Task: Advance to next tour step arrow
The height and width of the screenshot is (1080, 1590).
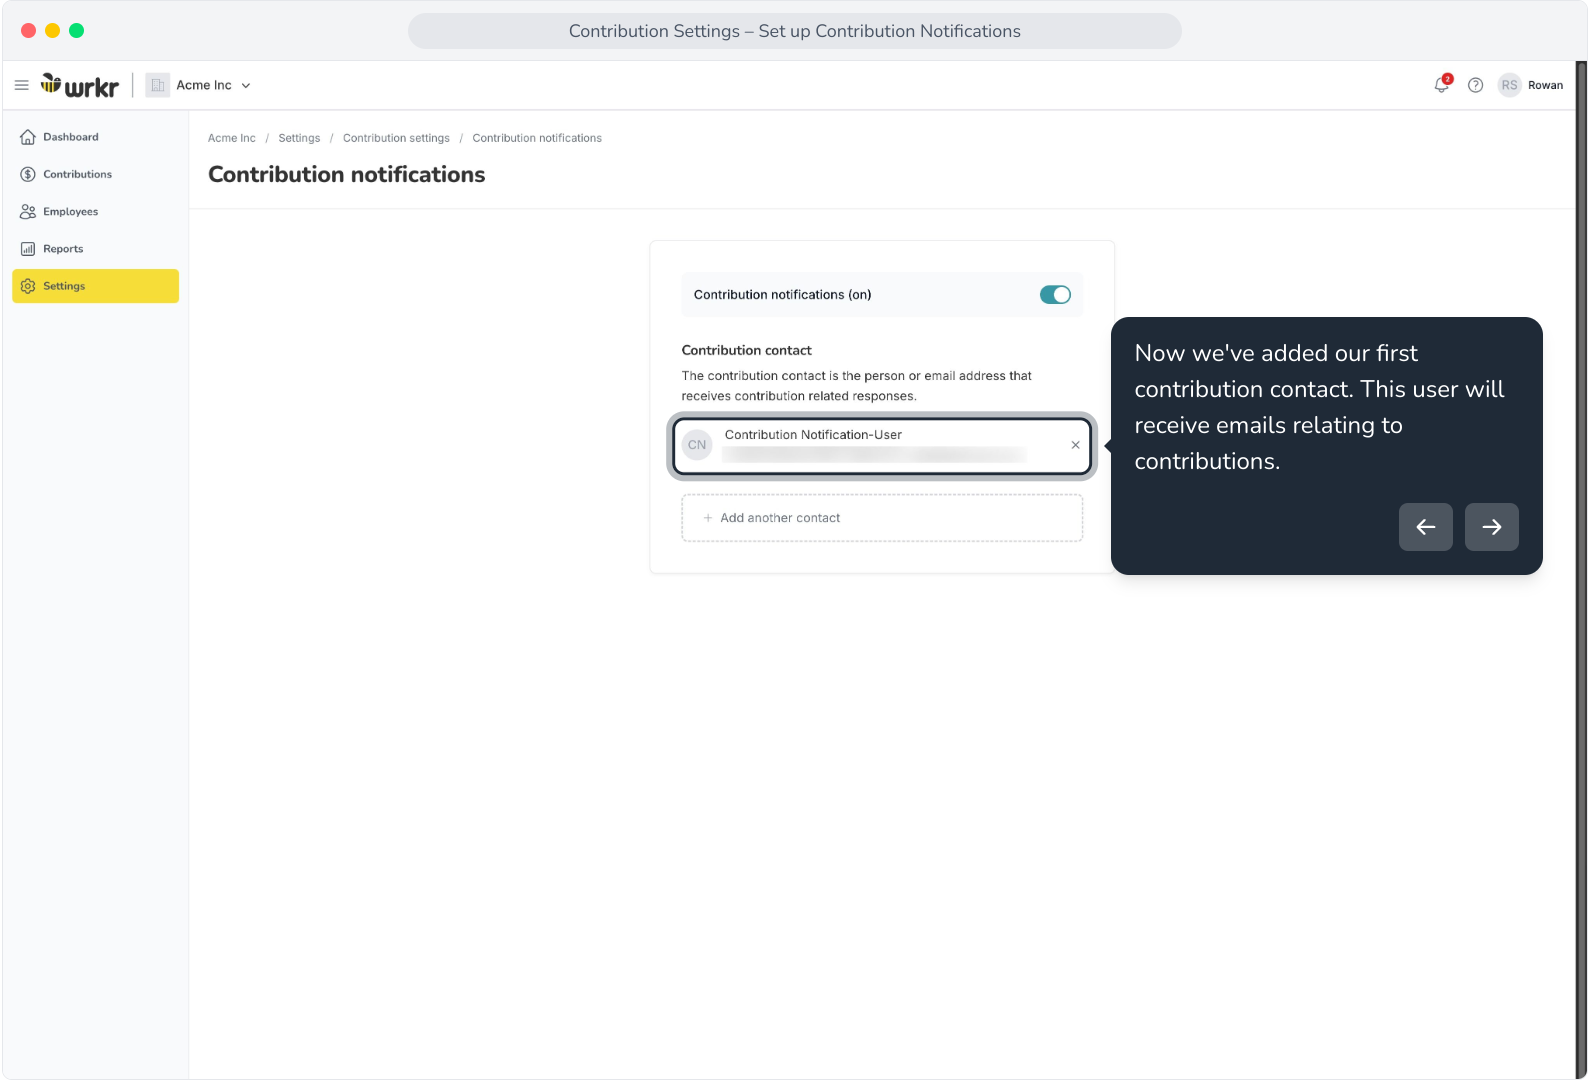Action: coord(1492,527)
